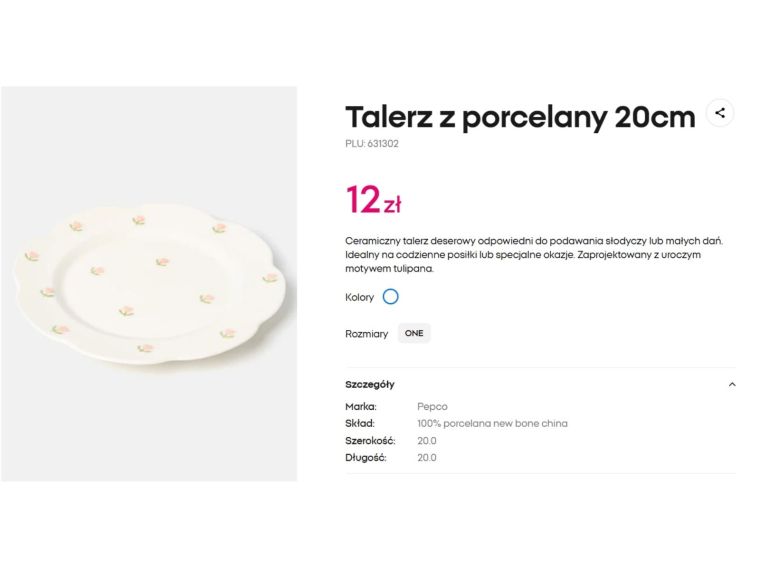This screenshot has height=570, width=760.
Task: Click the 12 zł price
Action: click(374, 201)
